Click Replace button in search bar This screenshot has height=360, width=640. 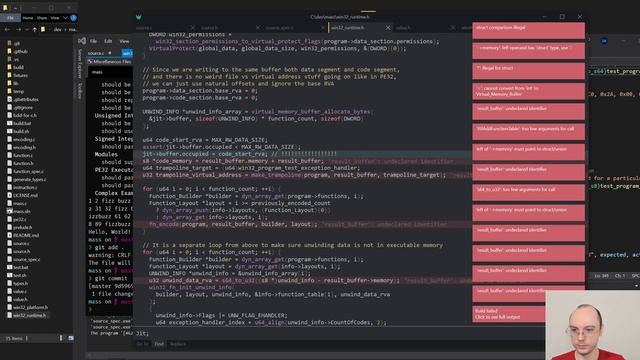(178, 344)
